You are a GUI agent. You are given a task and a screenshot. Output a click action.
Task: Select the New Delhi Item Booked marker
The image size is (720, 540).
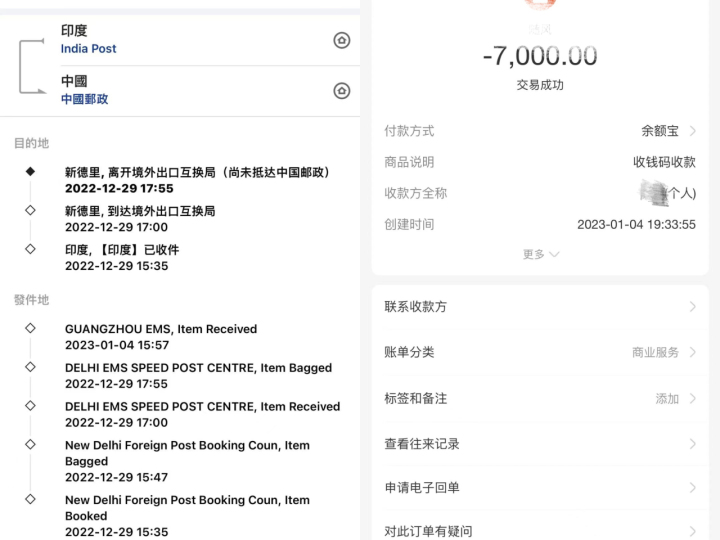pos(30,499)
